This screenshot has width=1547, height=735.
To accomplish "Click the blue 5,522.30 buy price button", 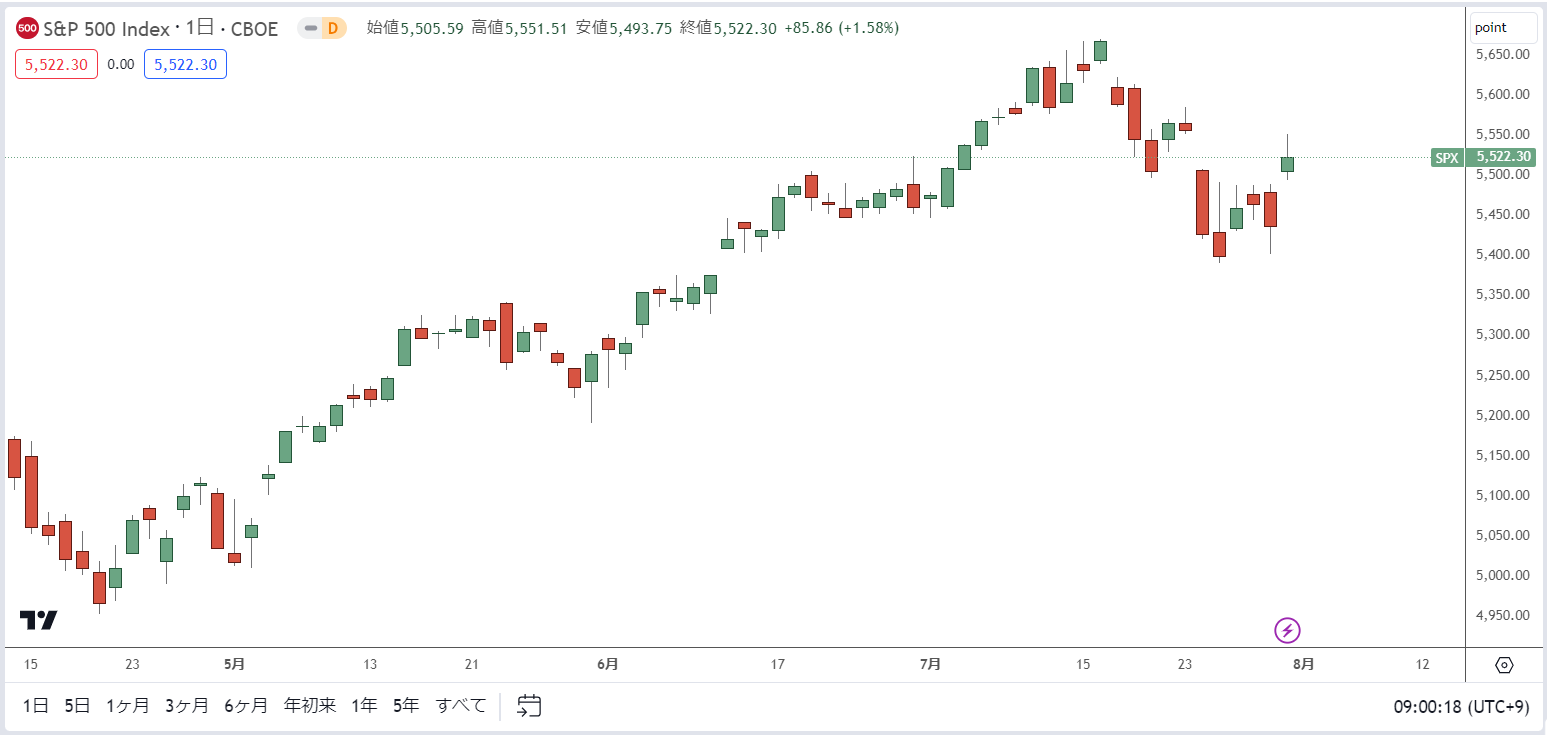I will click(185, 64).
